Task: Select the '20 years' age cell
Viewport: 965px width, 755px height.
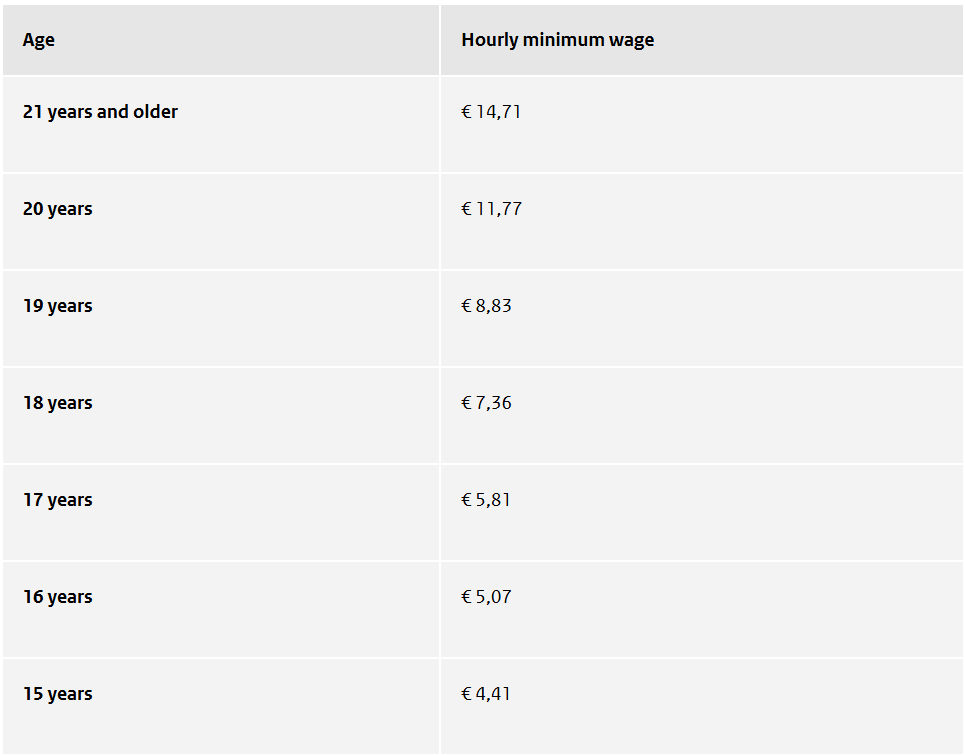Action: [57, 209]
